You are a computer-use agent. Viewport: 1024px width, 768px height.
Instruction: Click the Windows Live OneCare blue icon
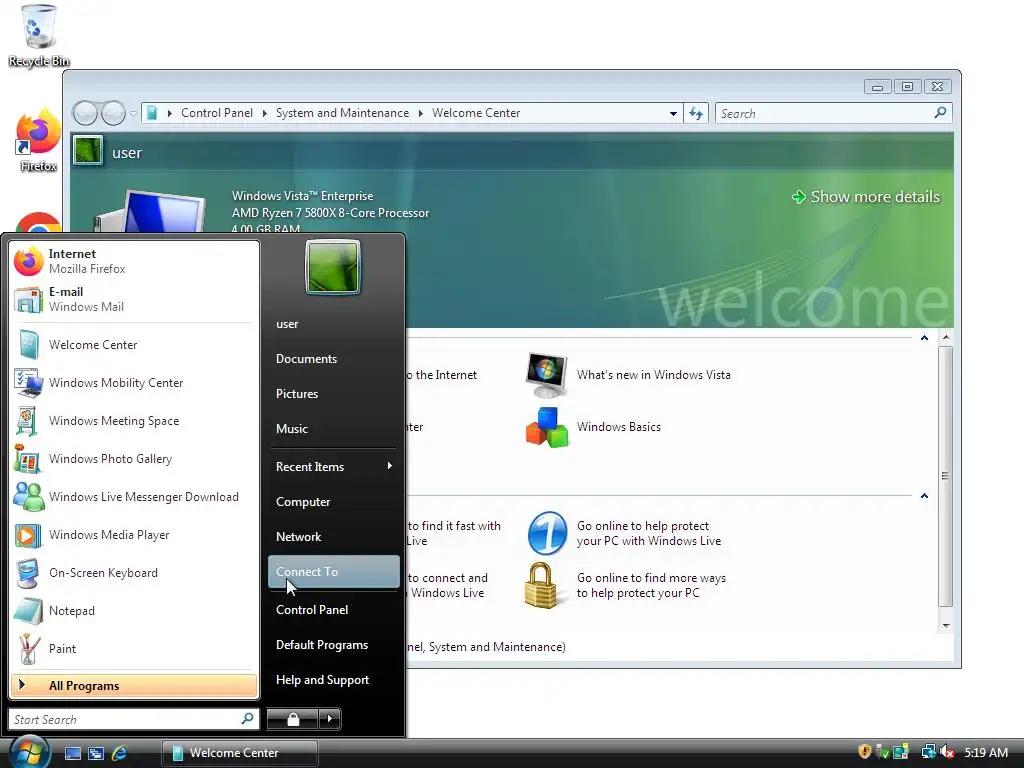(x=547, y=533)
